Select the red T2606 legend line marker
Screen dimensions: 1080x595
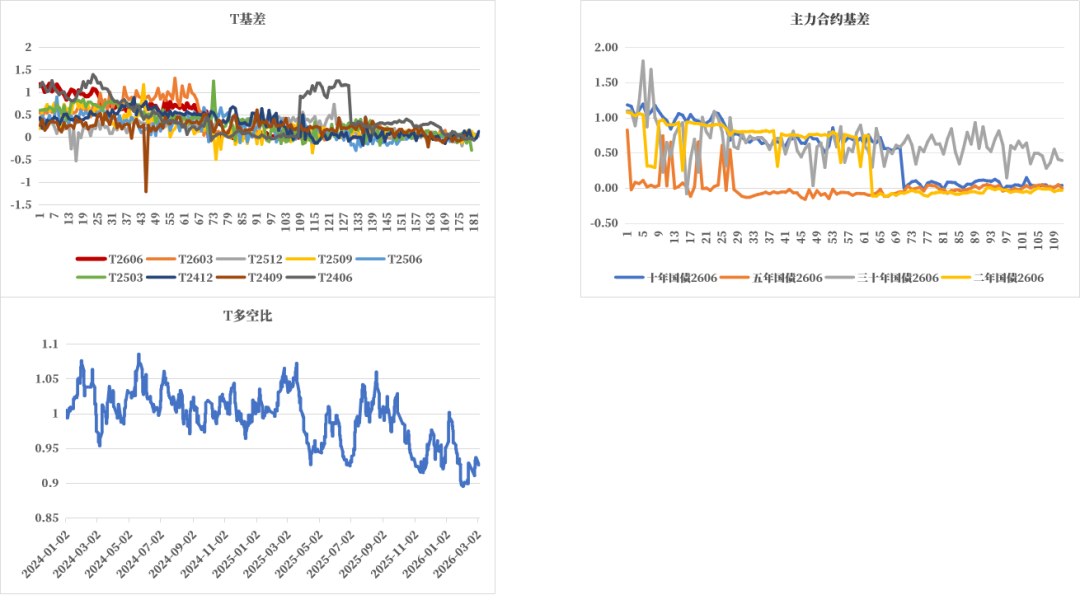(90, 258)
